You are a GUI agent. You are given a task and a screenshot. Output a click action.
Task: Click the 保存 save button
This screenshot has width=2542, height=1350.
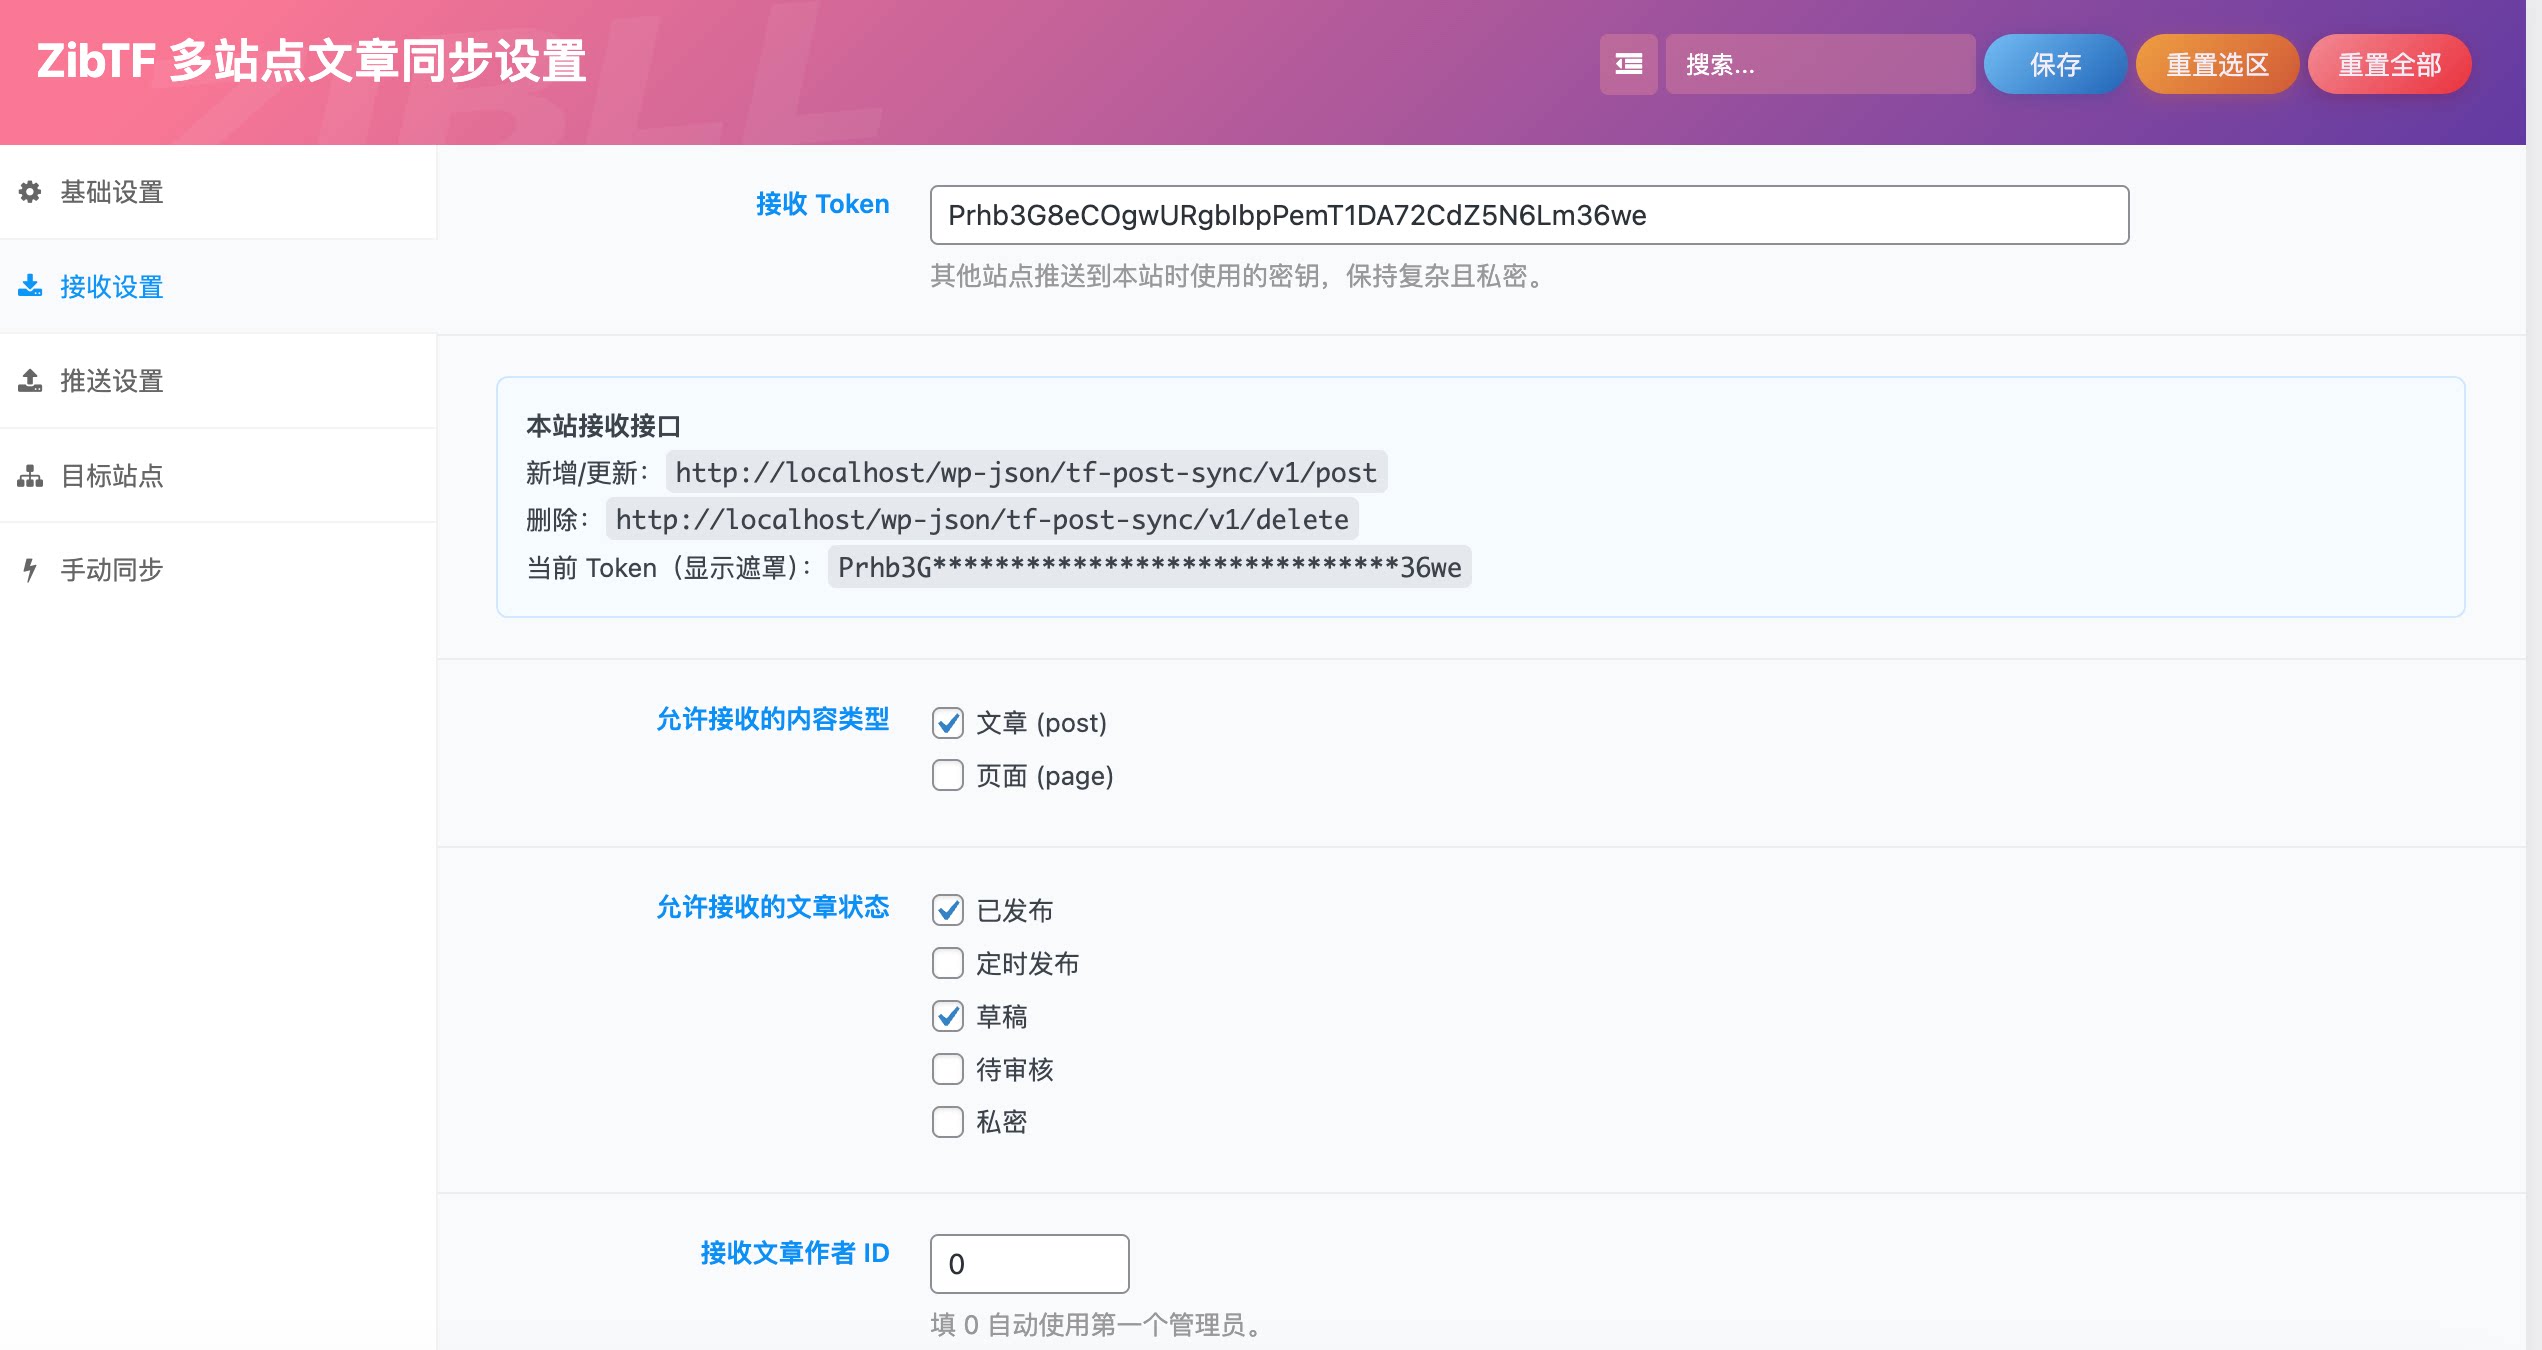[2054, 64]
